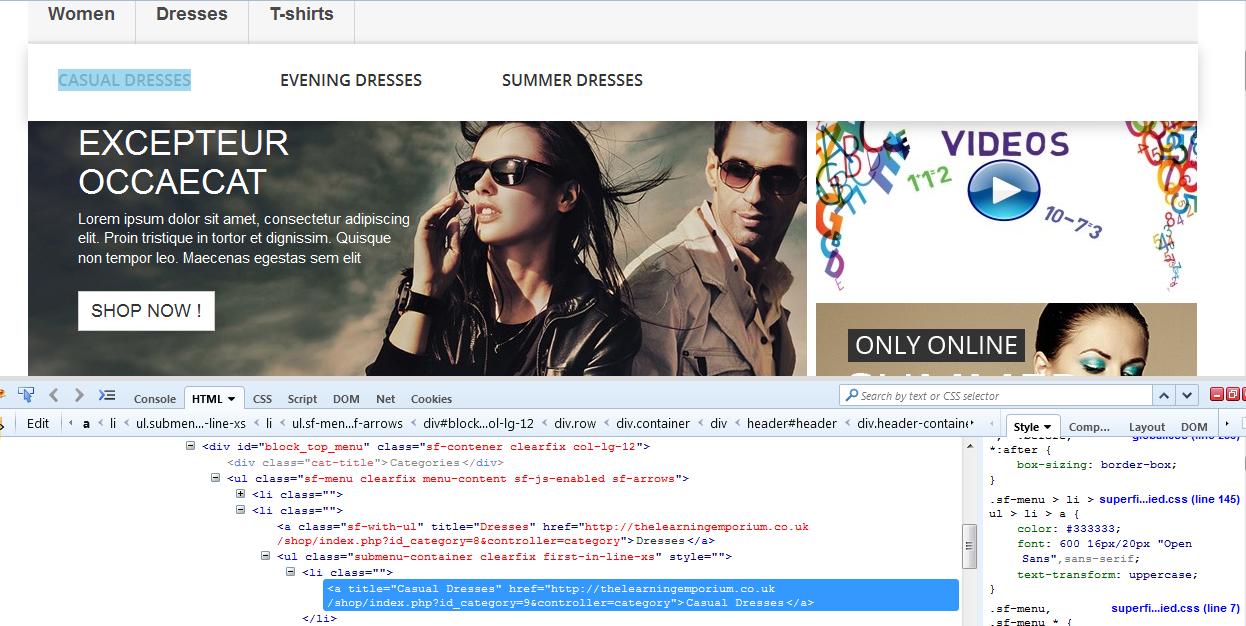This screenshot has height=626, width=1246.
Task: Activate Firebug inspect element tool
Action: point(27,395)
